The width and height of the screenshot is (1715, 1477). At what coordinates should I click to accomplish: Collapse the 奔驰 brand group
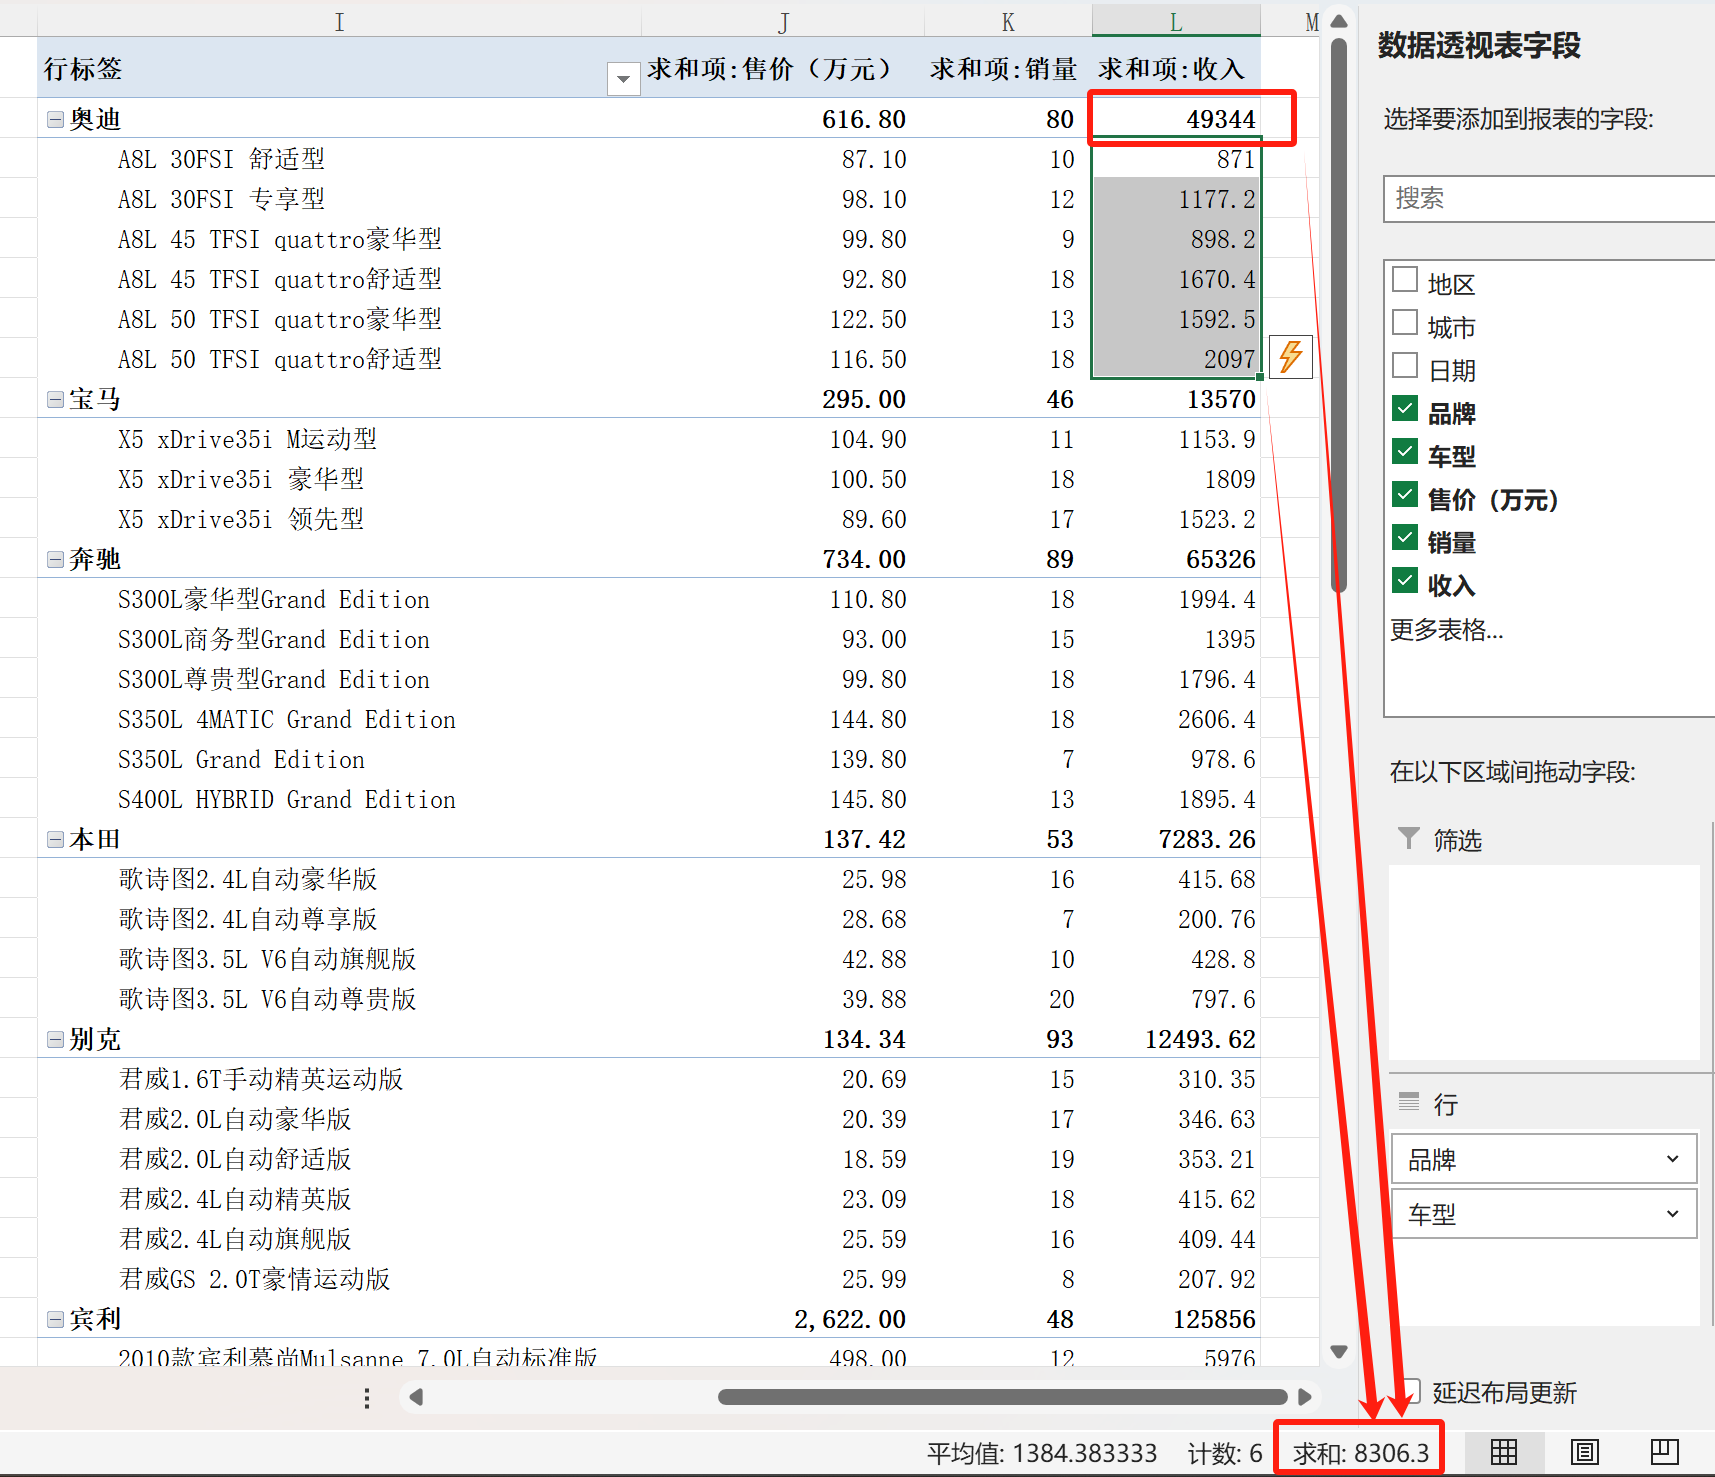point(56,560)
